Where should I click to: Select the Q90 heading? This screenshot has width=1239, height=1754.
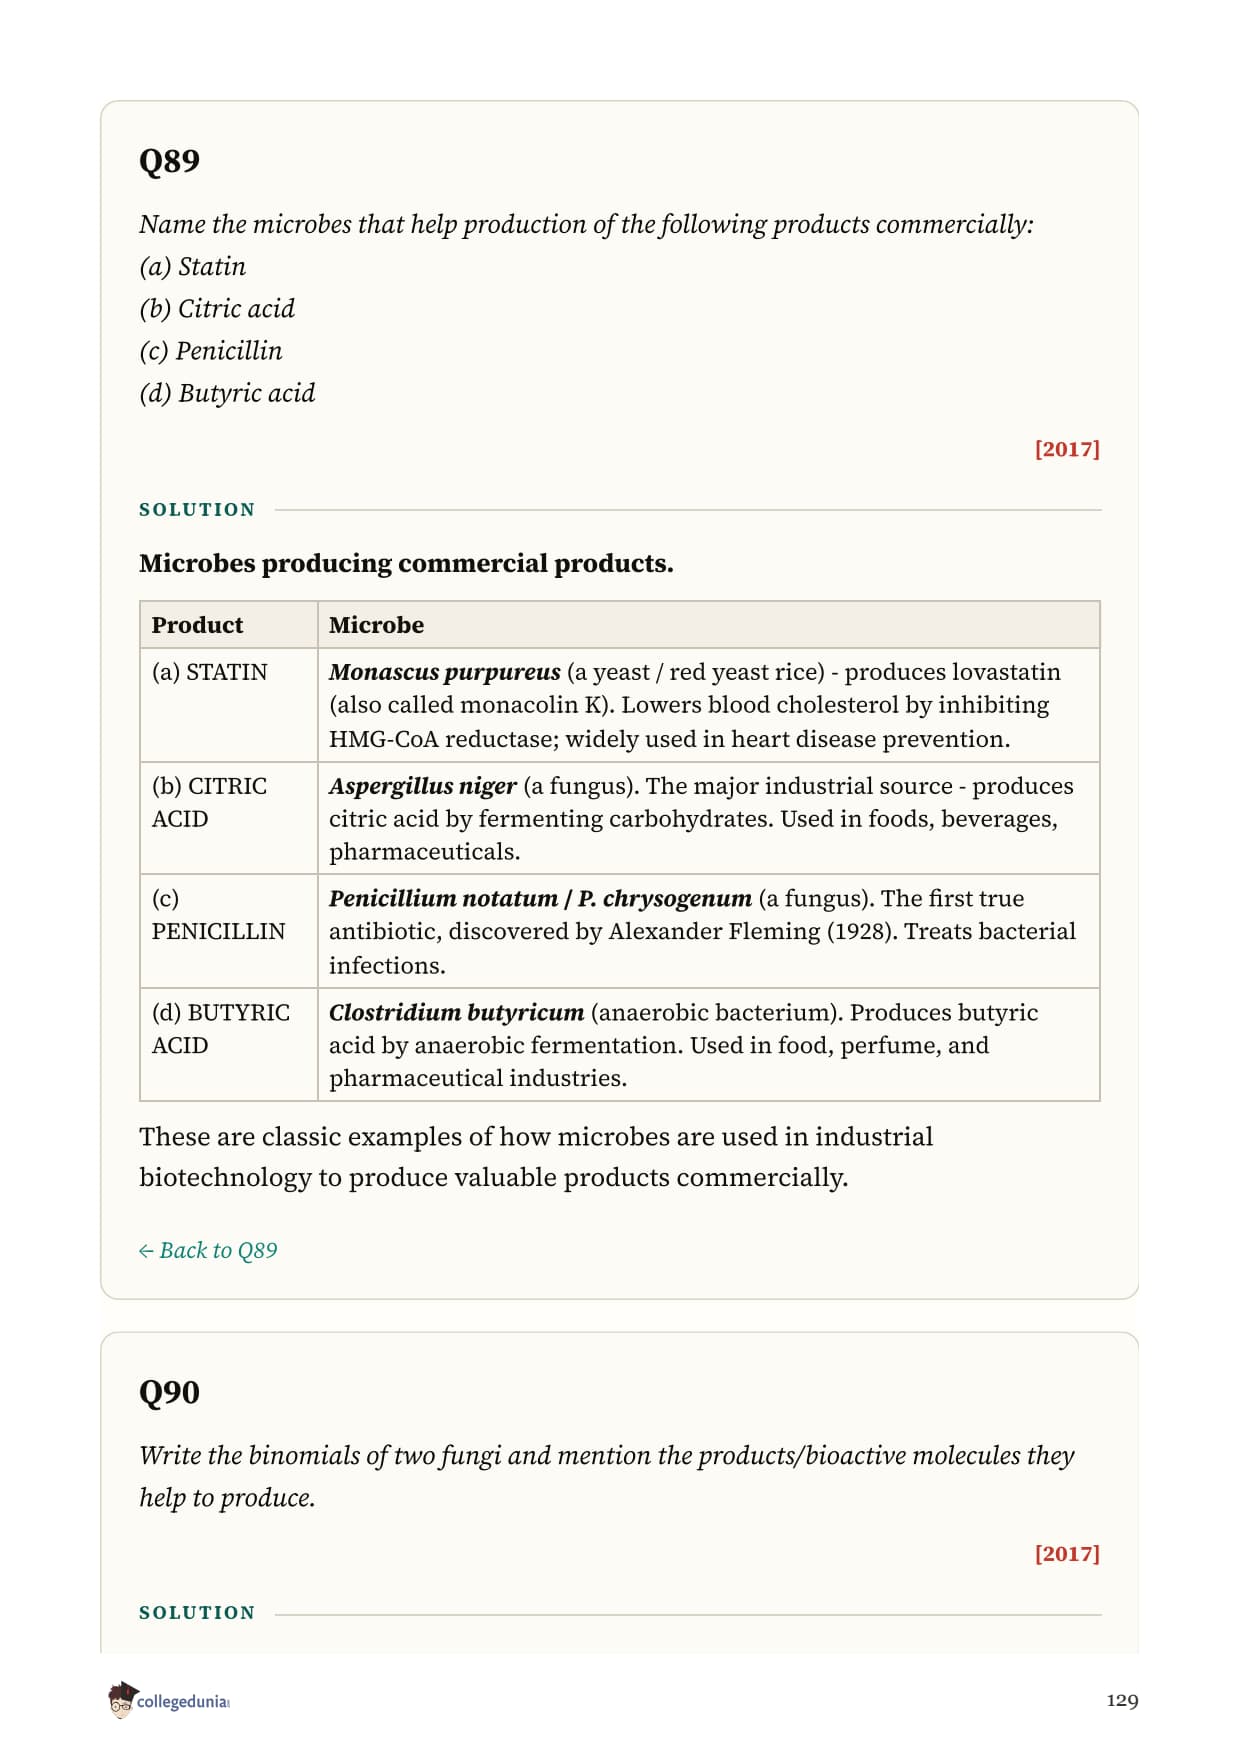point(169,1391)
